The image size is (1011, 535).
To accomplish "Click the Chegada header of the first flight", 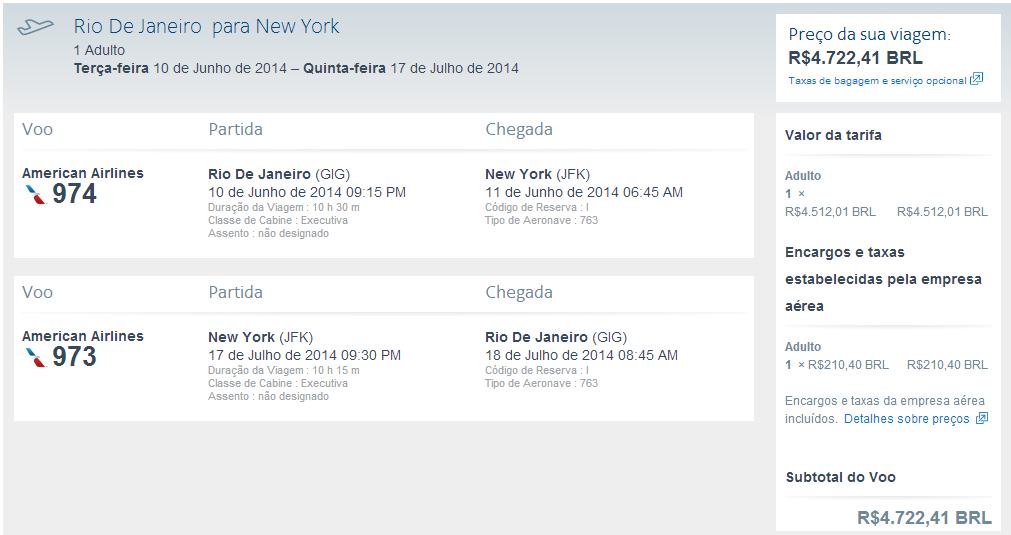I will (518, 129).
